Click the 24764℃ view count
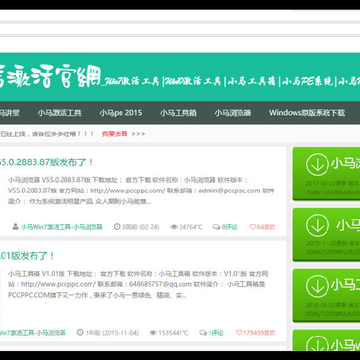This screenshot has height=360, width=360. [x=191, y=227]
